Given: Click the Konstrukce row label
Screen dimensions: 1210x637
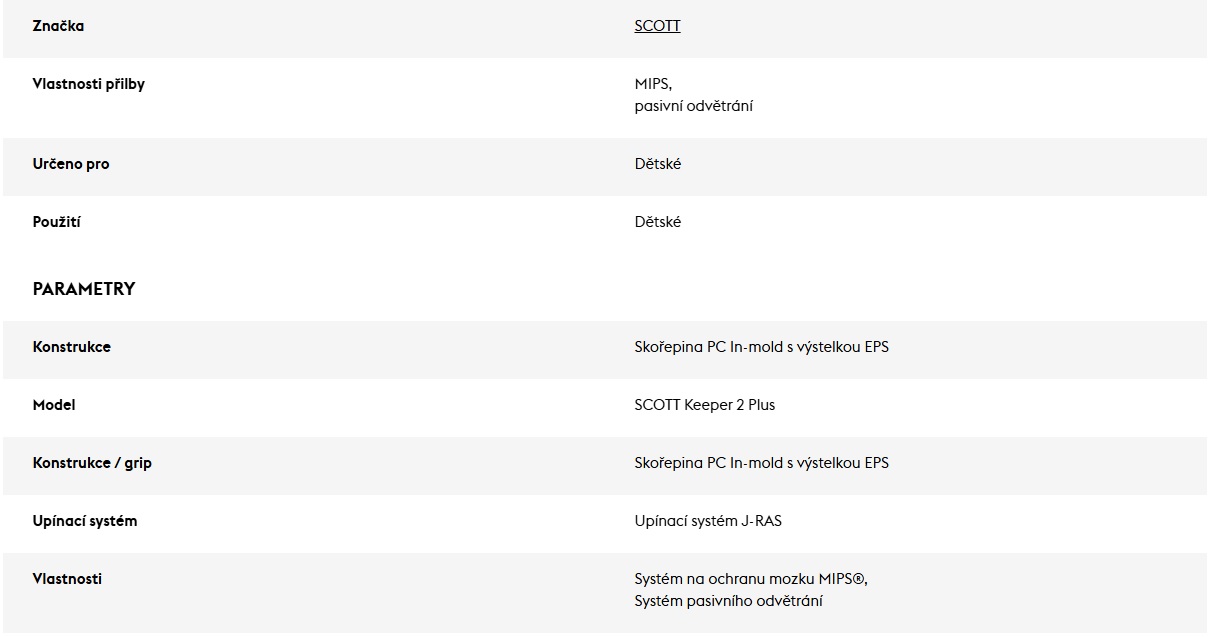Looking at the screenshot, I should [72, 347].
